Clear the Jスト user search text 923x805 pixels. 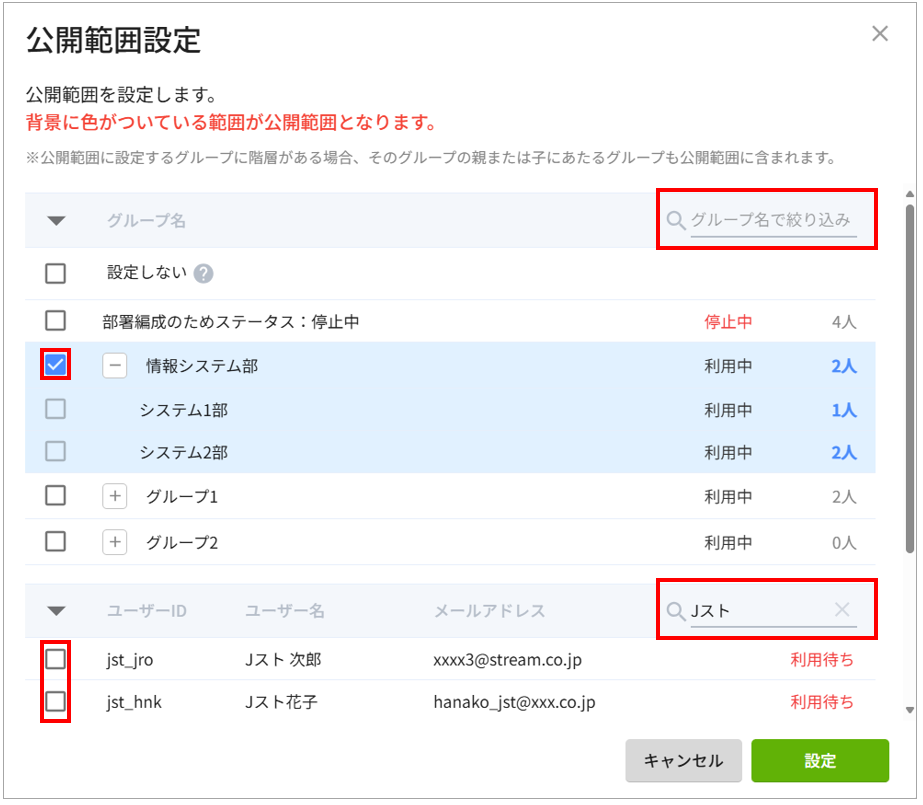tap(842, 610)
